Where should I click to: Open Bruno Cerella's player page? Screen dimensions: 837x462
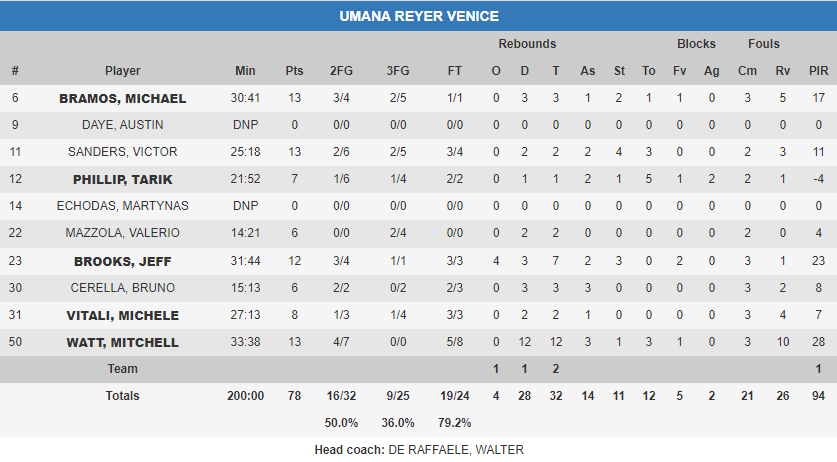coord(123,288)
